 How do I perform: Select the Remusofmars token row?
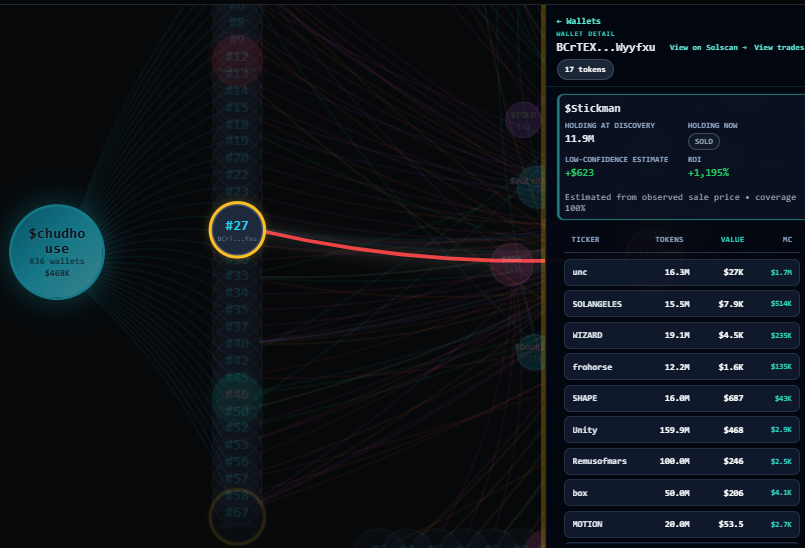pyautogui.click(x=682, y=461)
